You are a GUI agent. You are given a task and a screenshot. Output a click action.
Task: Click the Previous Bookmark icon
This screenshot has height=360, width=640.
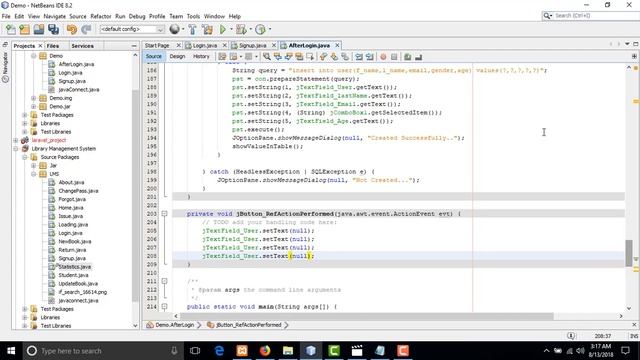[x=323, y=57]
